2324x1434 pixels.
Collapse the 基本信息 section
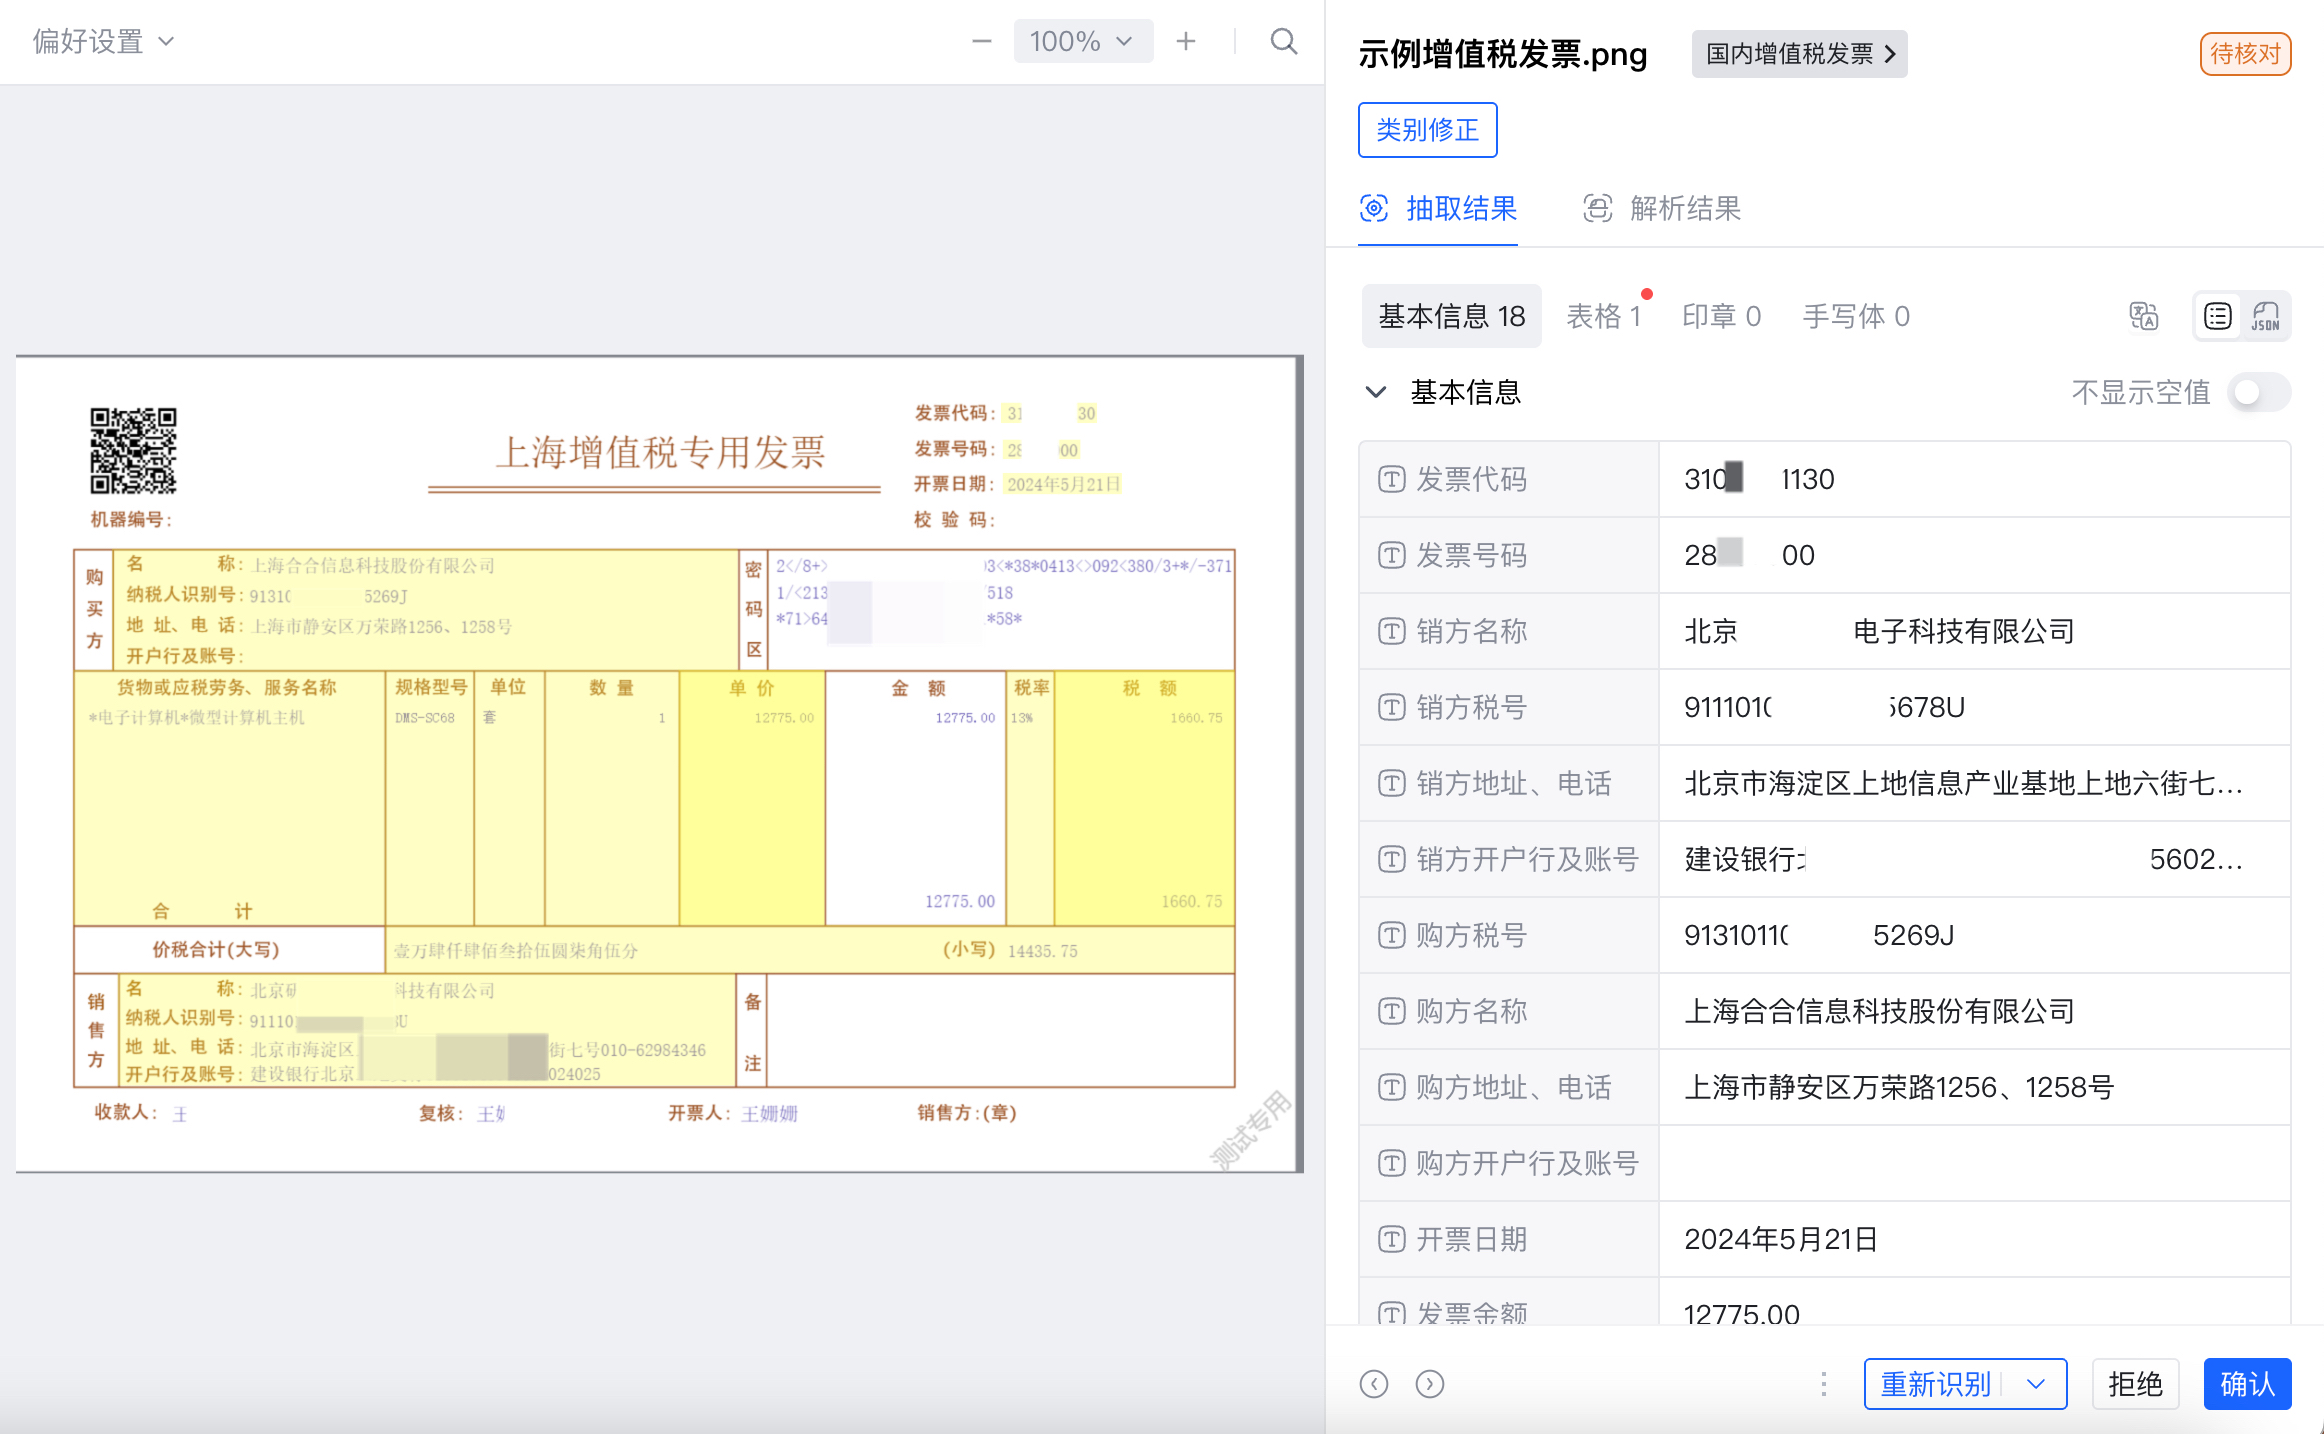coord(1376,392)
